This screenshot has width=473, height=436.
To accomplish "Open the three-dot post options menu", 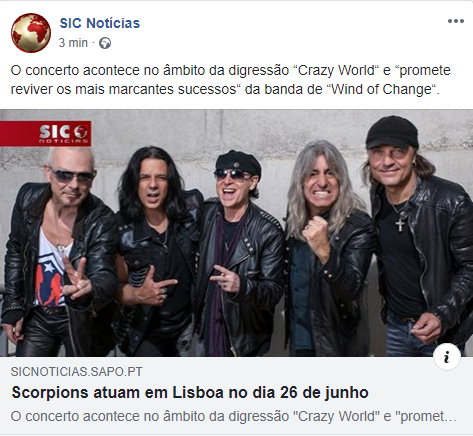I will 456,21.
